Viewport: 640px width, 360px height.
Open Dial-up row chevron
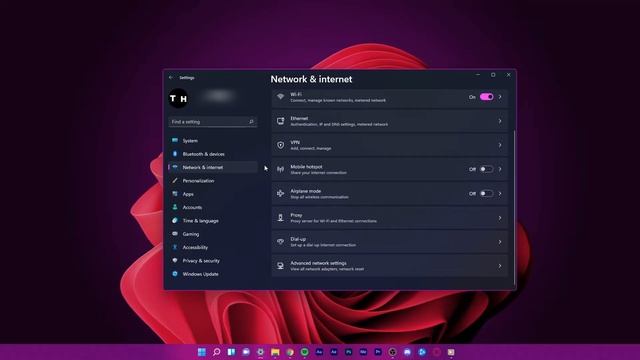[500, 242]
